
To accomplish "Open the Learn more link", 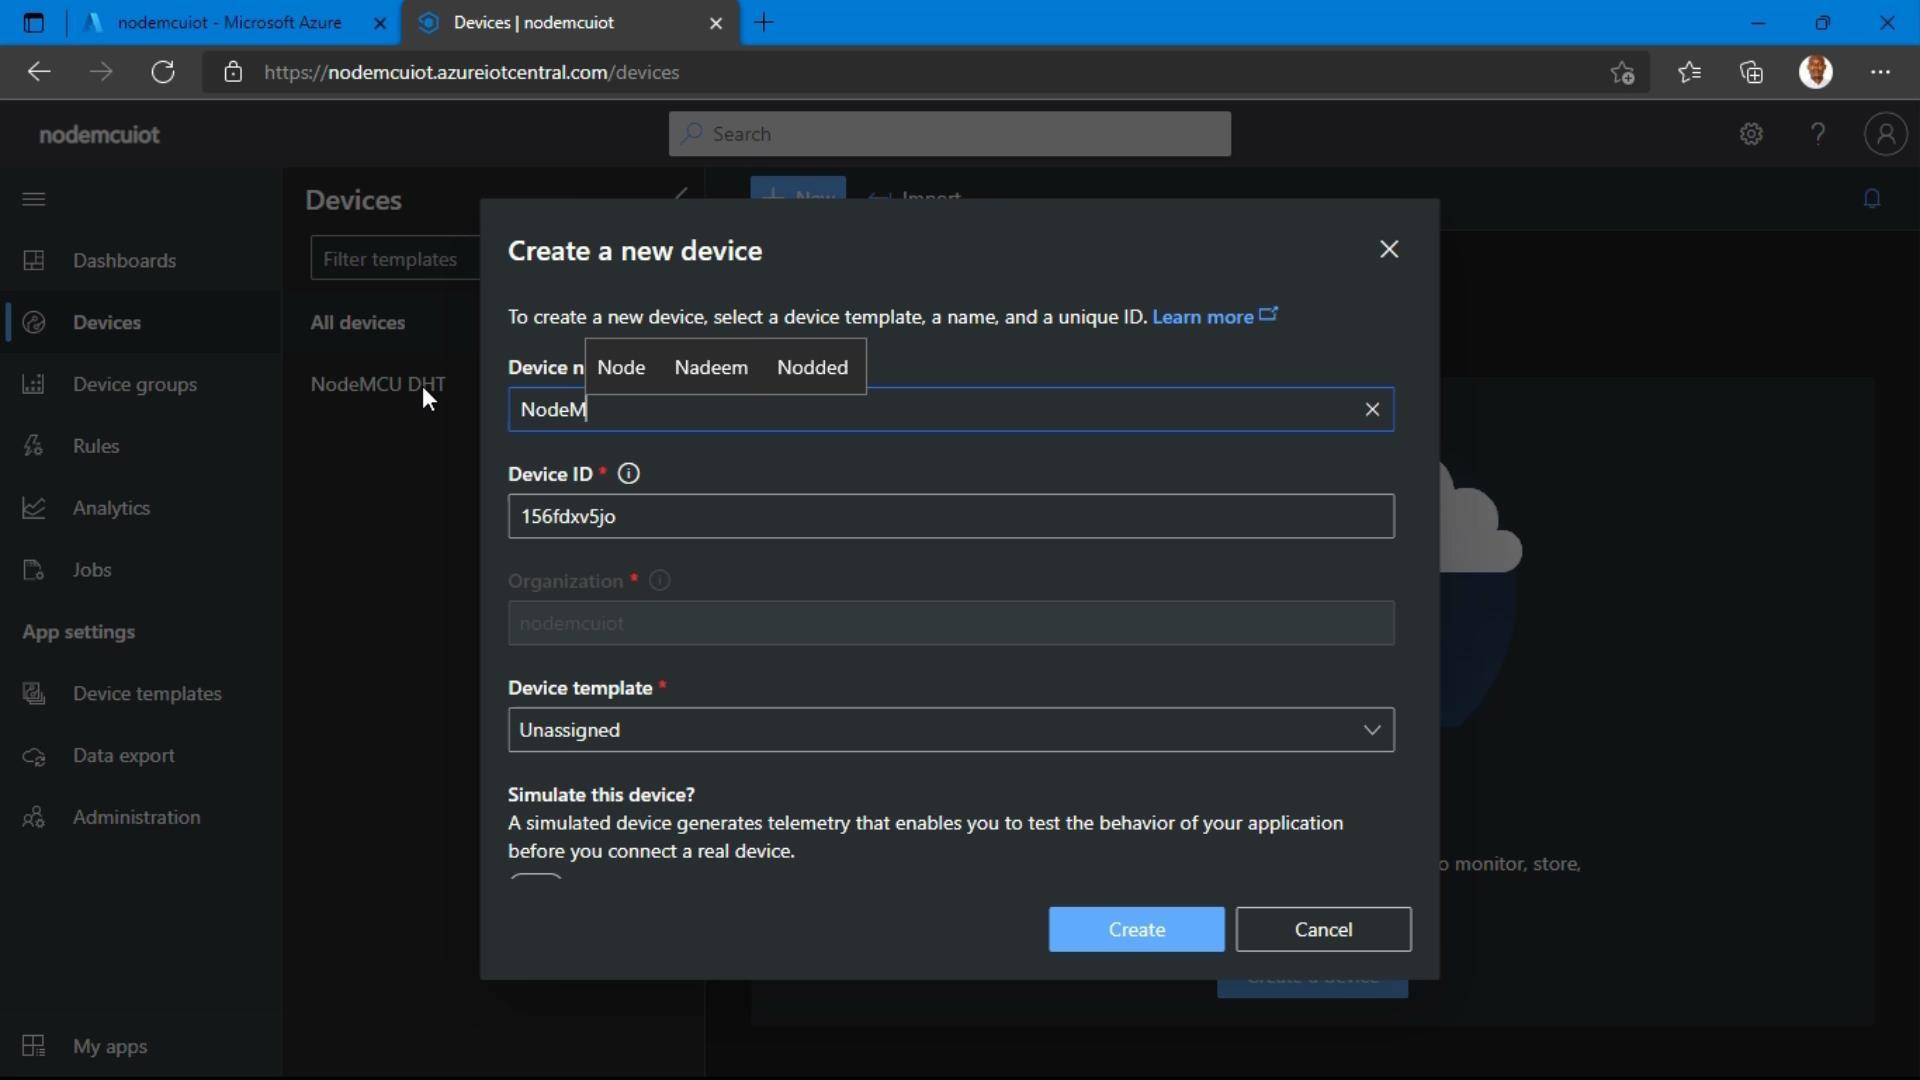I will tap(1214, 316).
